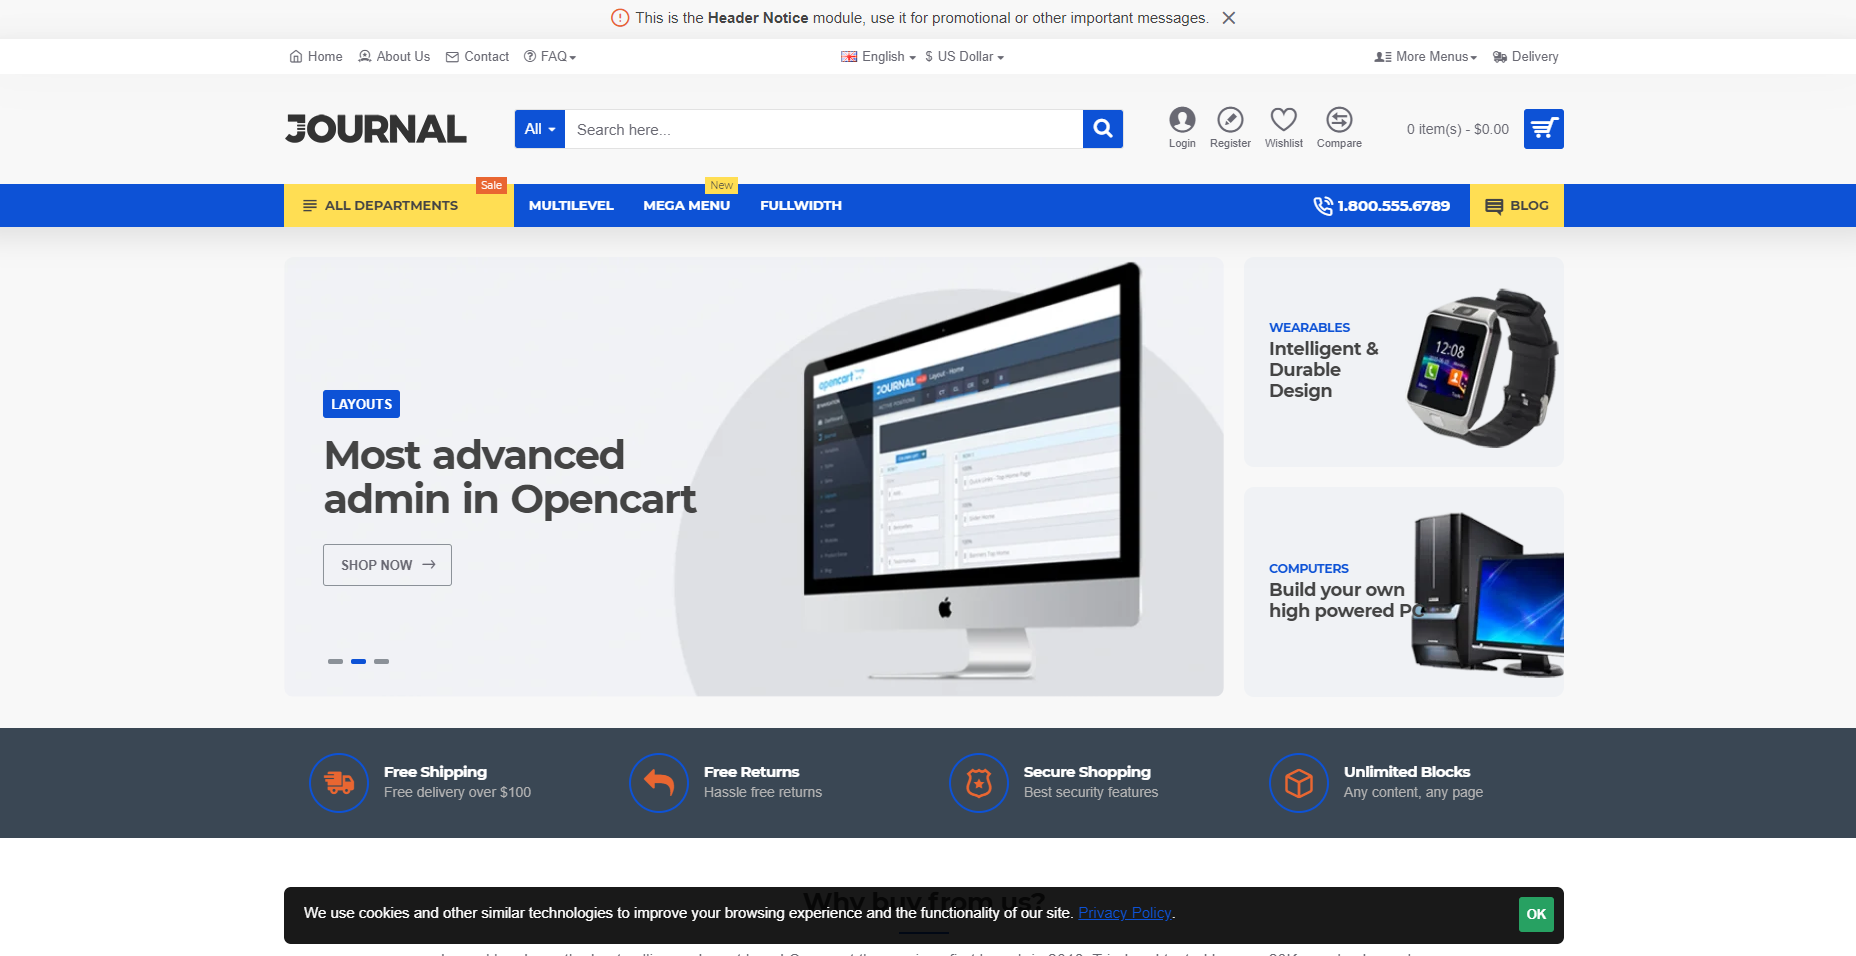
Task: Select the second slider pagination dot
Action: [358, 661]
